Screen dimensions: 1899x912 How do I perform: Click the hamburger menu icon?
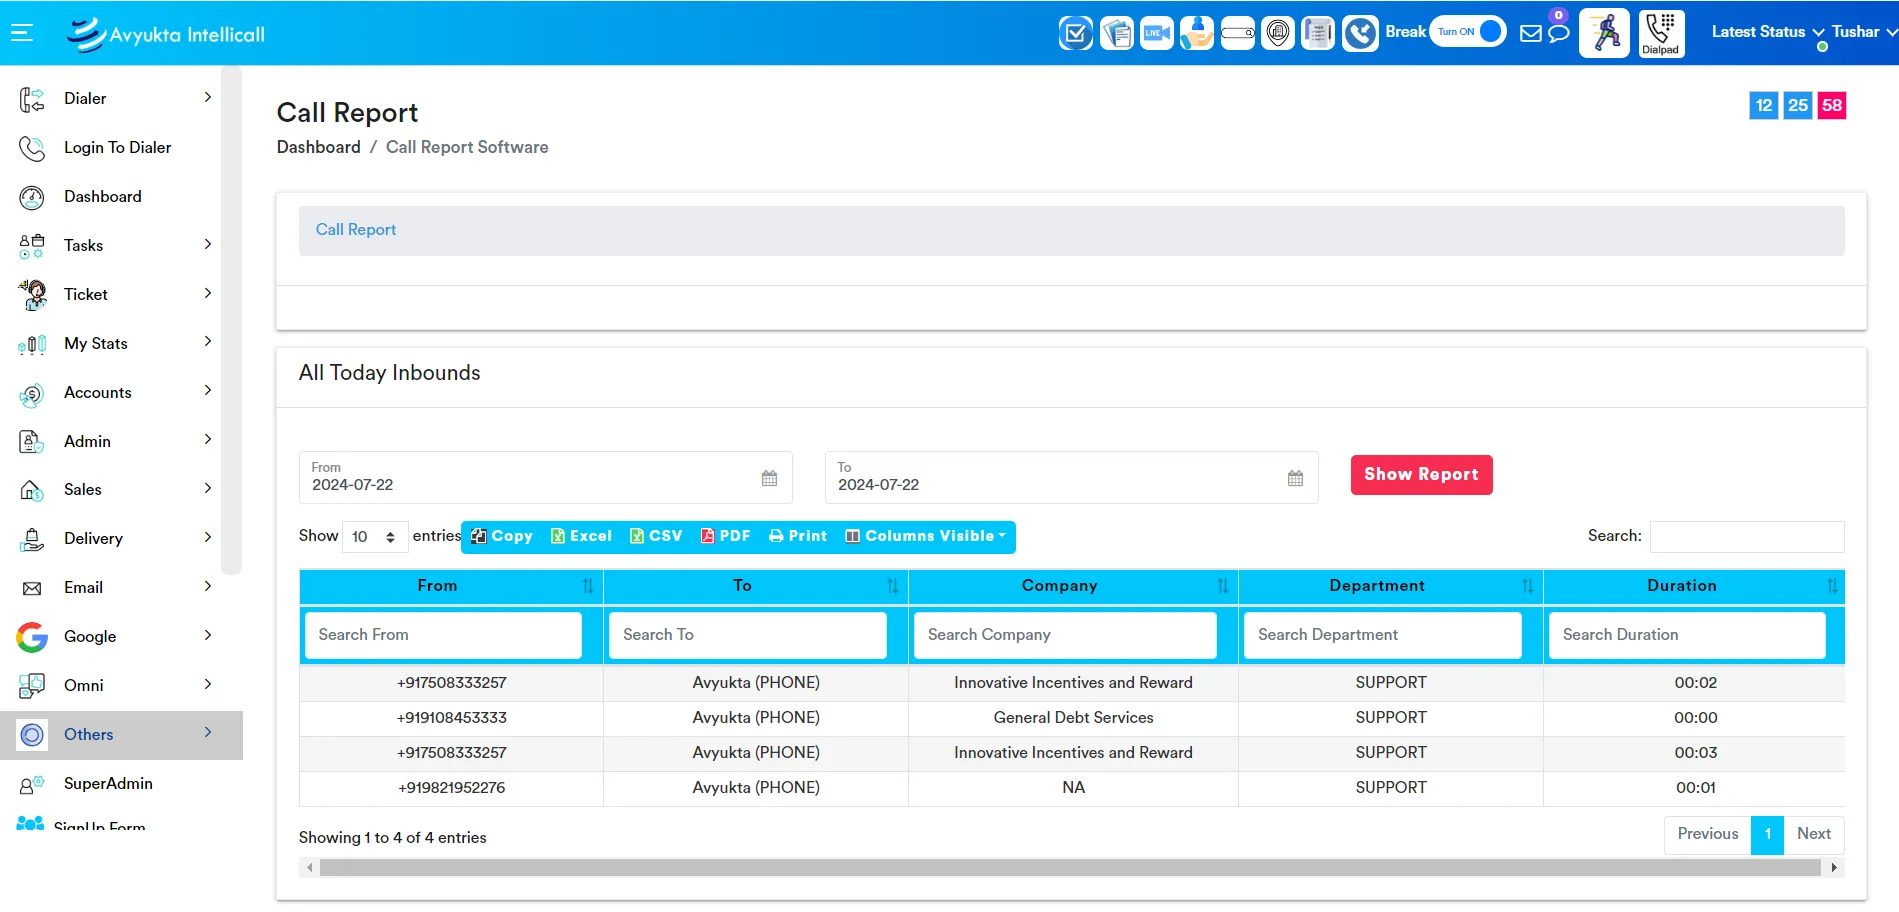(x=22, y=33)
